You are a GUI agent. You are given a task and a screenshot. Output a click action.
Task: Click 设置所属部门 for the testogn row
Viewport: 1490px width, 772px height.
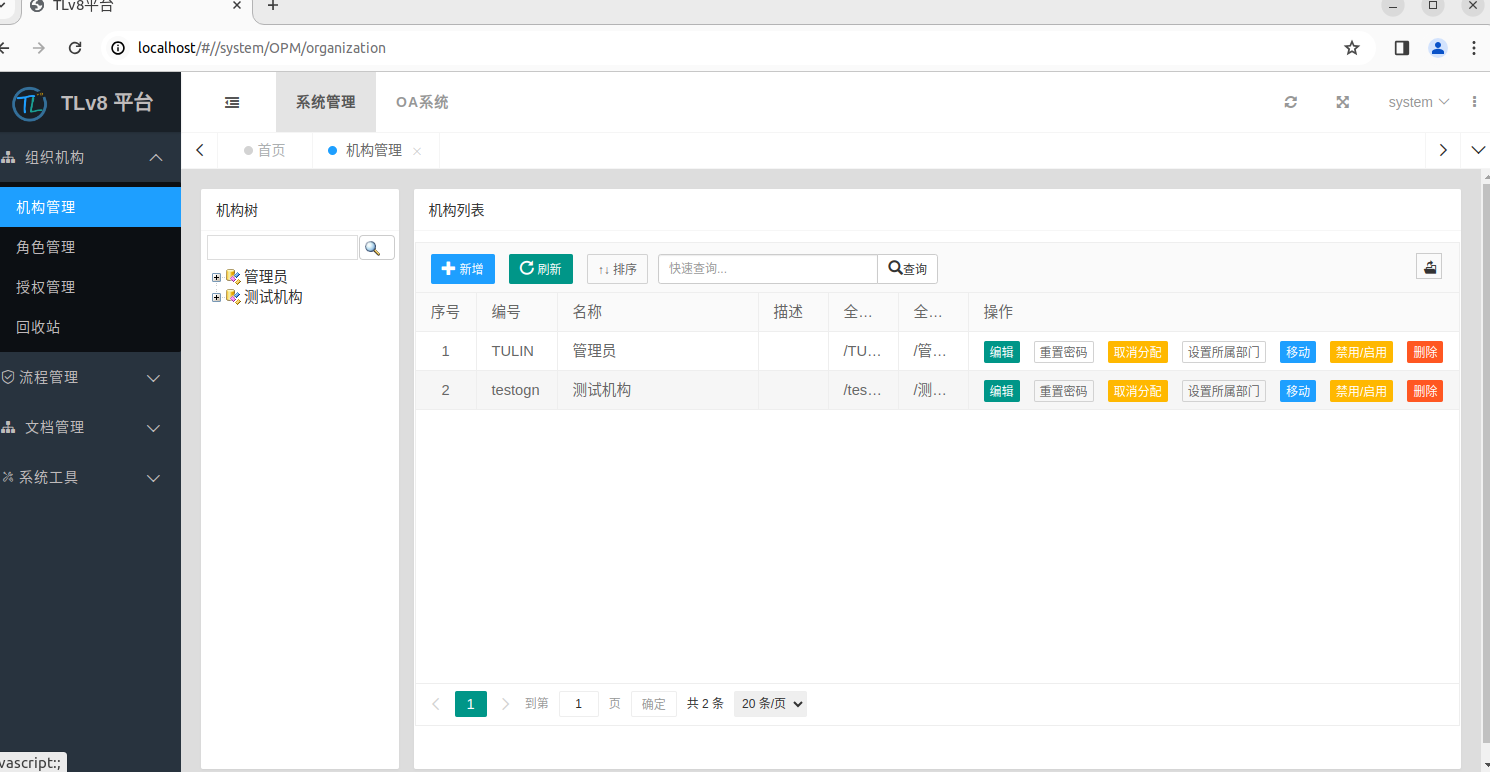(1224, 390)
